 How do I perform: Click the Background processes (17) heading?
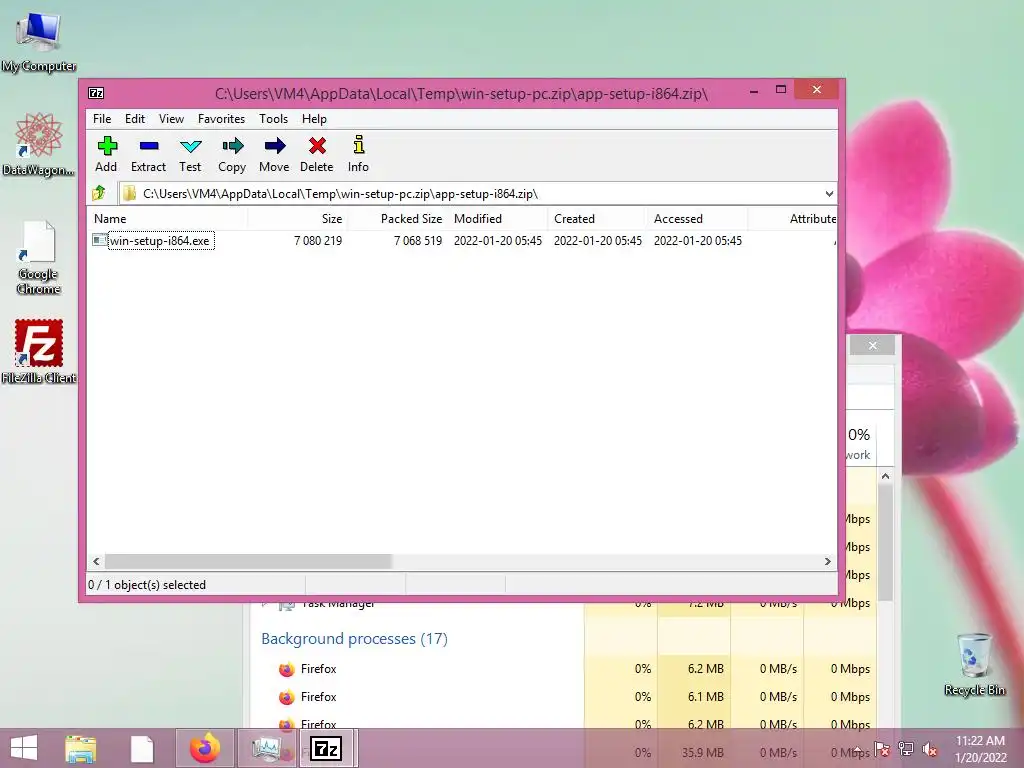[x=354, y=639]
